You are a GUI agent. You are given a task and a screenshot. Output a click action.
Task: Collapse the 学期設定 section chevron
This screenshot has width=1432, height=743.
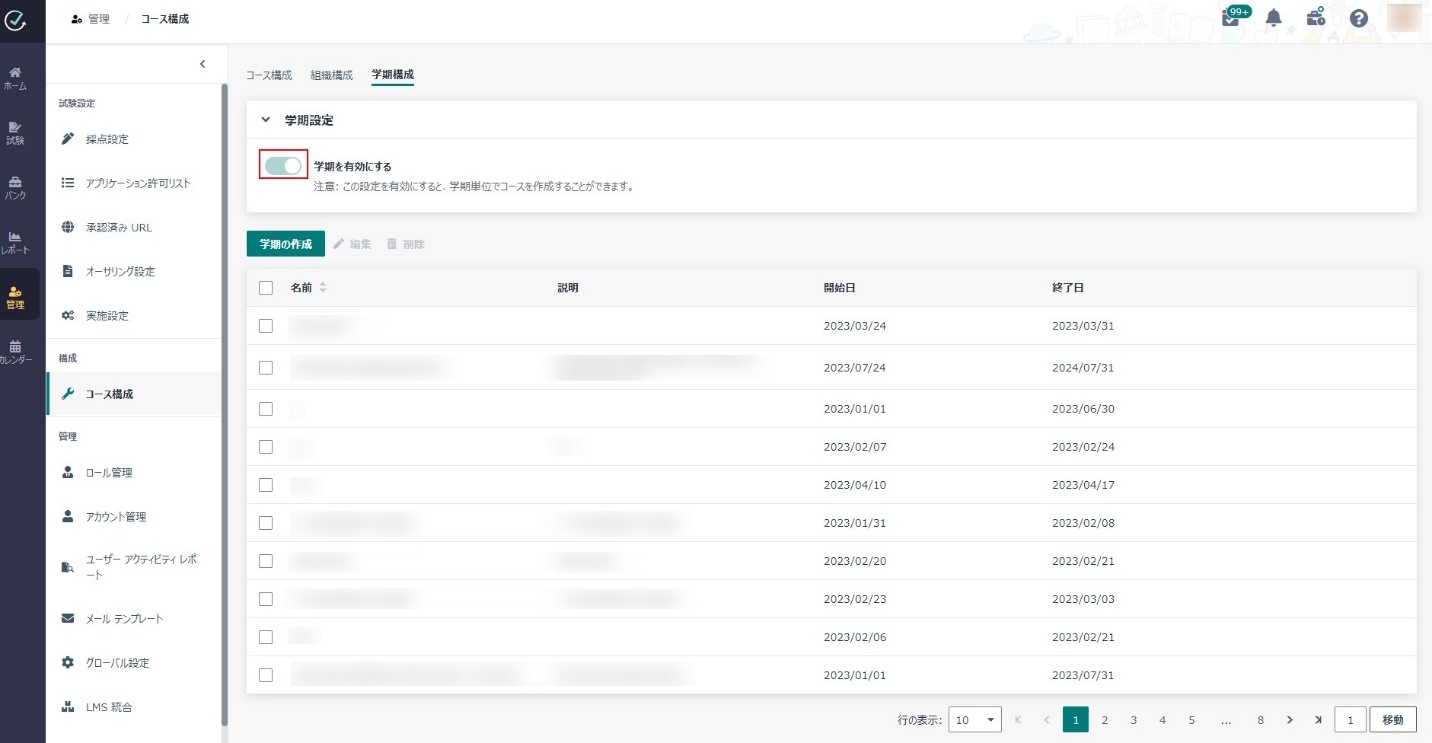click(266, 120)
